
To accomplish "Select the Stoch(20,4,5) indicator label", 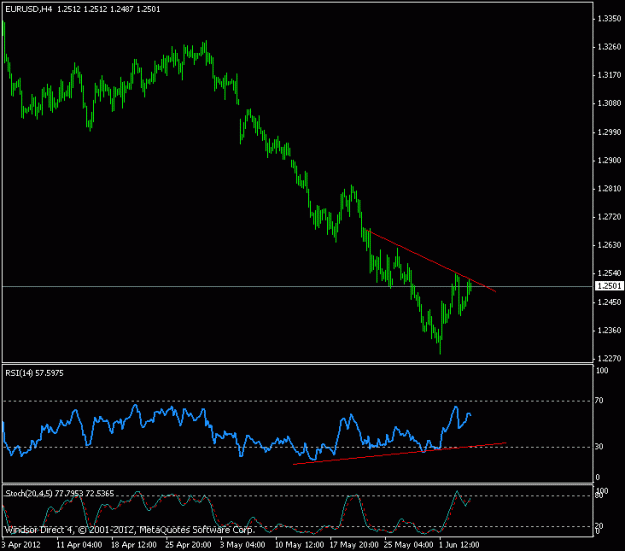I will click(x=59, y=494).
